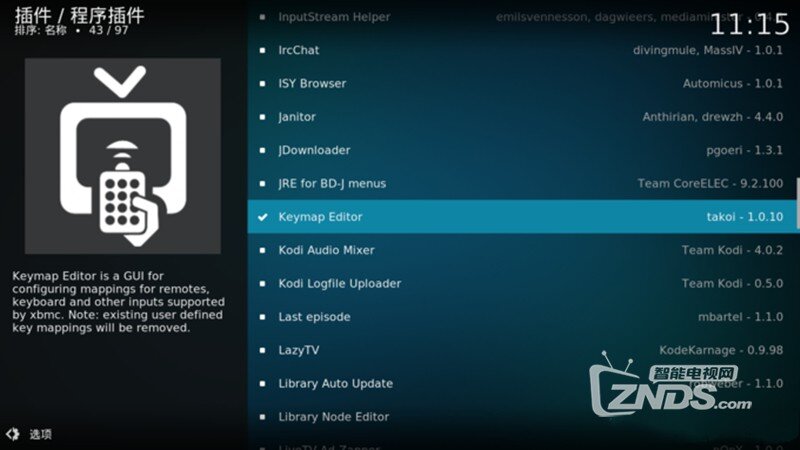The width and height of the screenshot is (800, 450).
Task: Click bullet icon beside Library Auto Update
Action: [262, 384]
